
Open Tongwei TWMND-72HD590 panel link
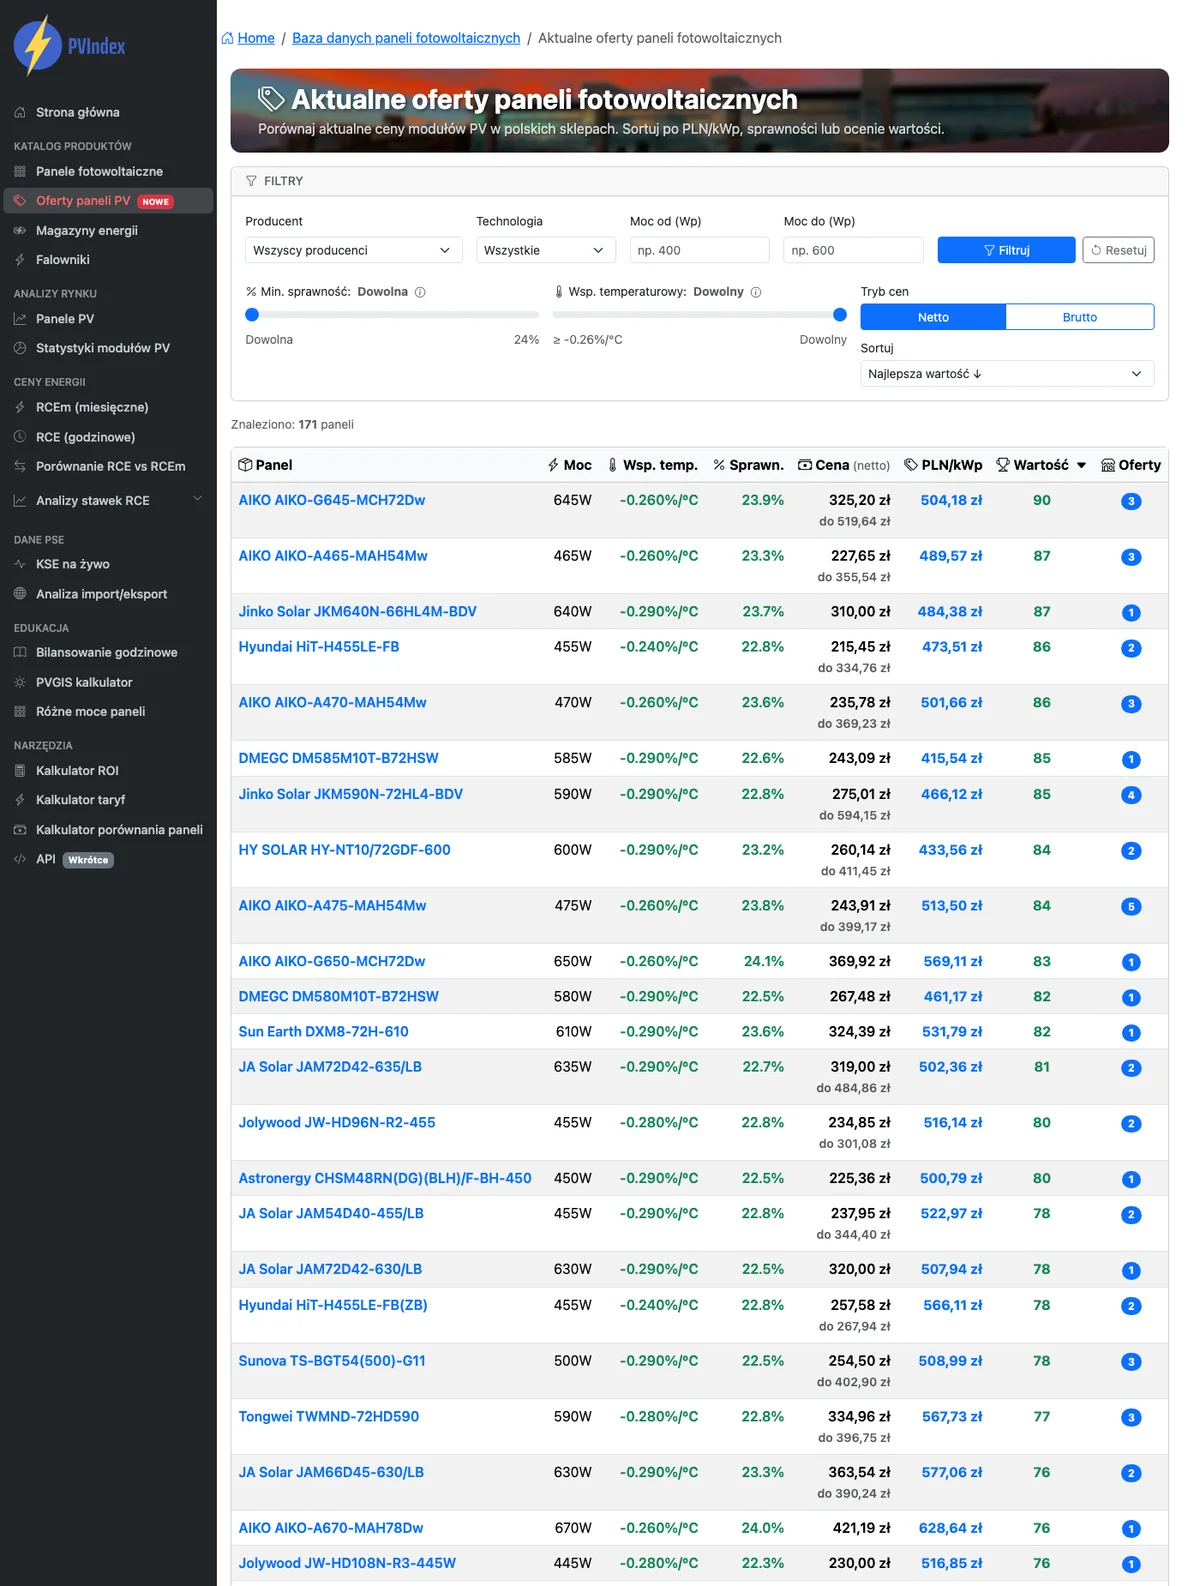tap(328, 1416)
